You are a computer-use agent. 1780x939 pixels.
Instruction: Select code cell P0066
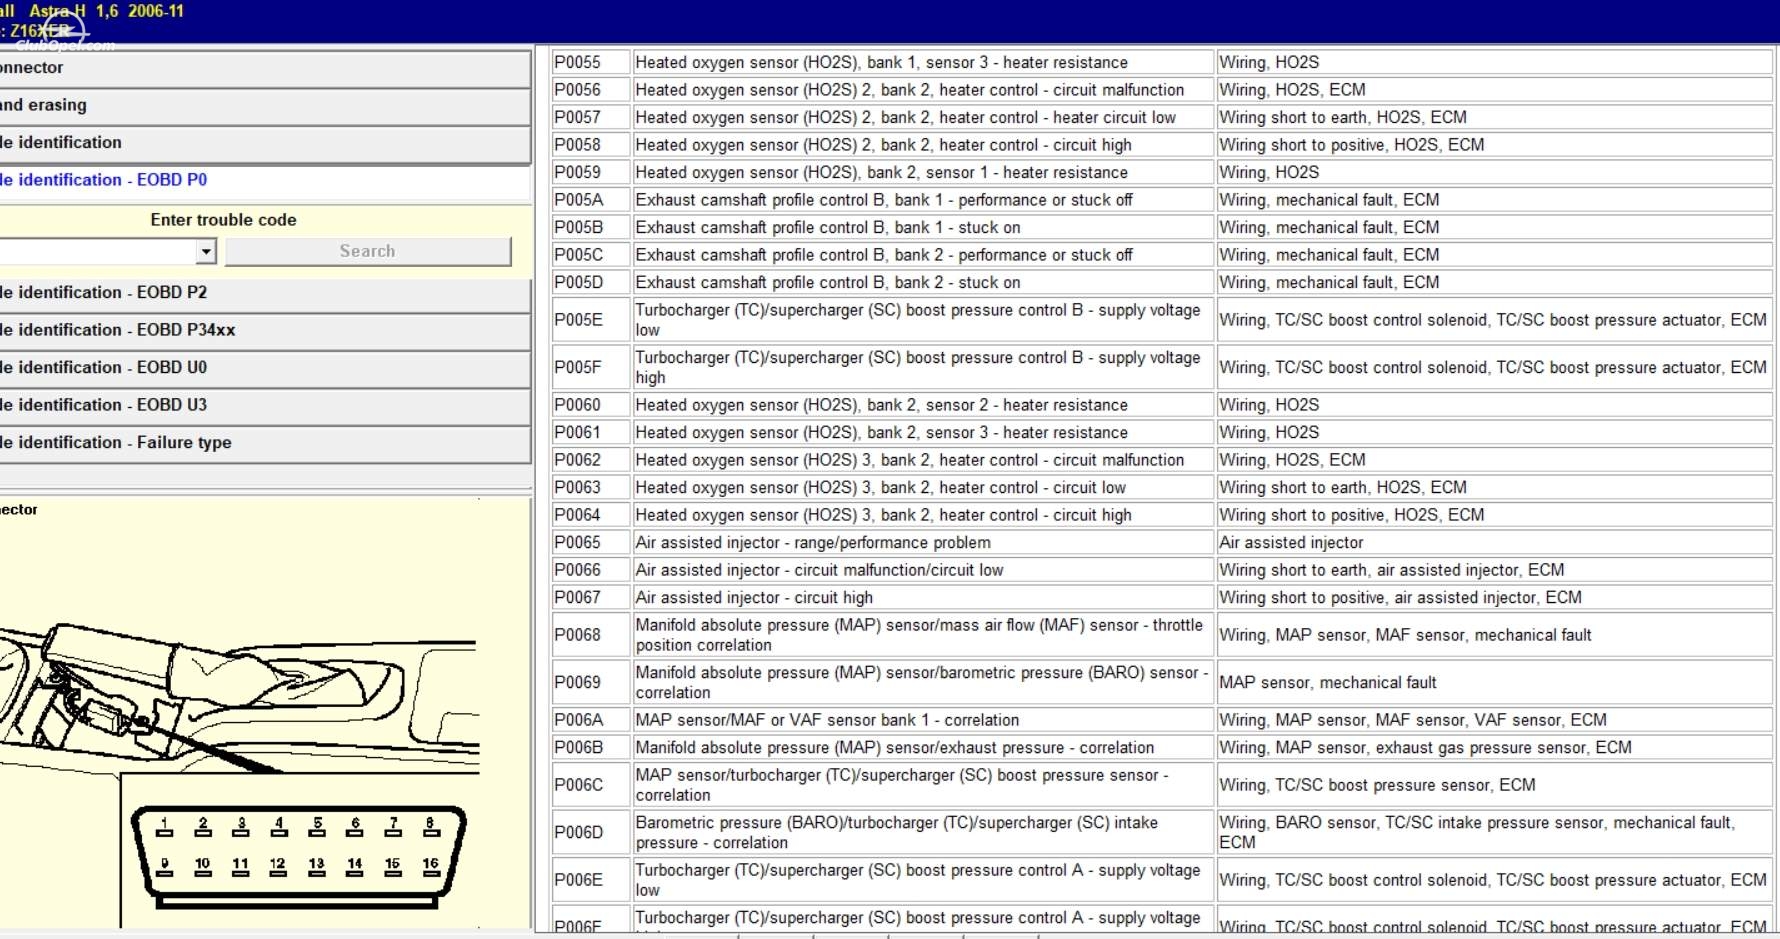click(591, 570)
